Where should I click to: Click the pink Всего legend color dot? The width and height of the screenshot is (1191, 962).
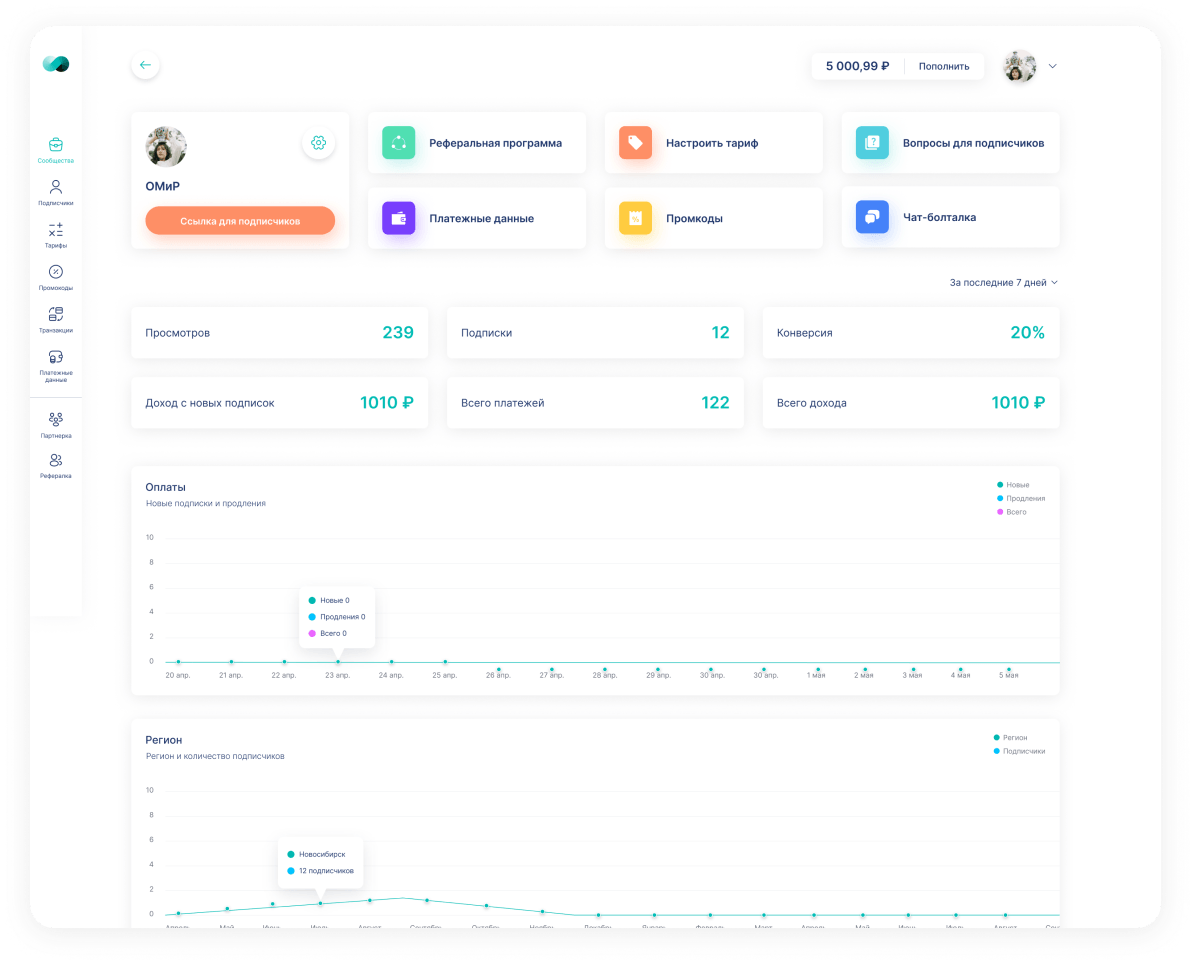click(1000, 512)
